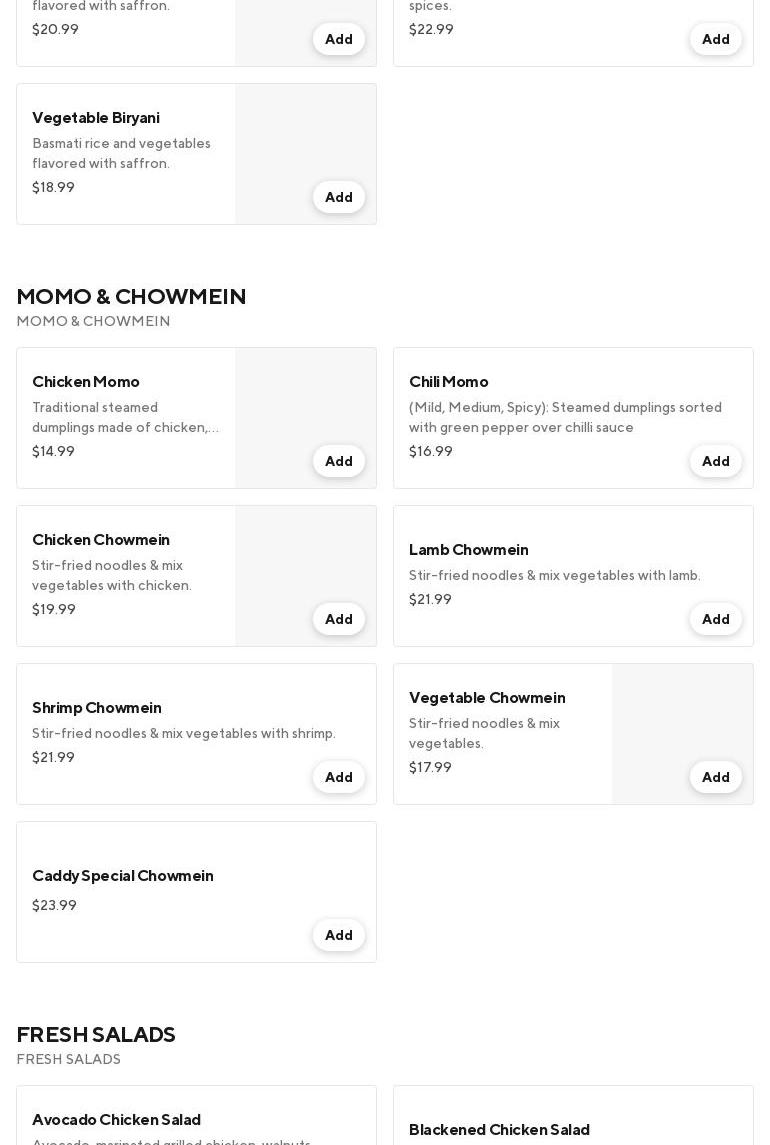The height and width of the screenshot is (1145, 770).
Task: Add Caddy Special Chowmein to the cart
Action: point(338,935)
